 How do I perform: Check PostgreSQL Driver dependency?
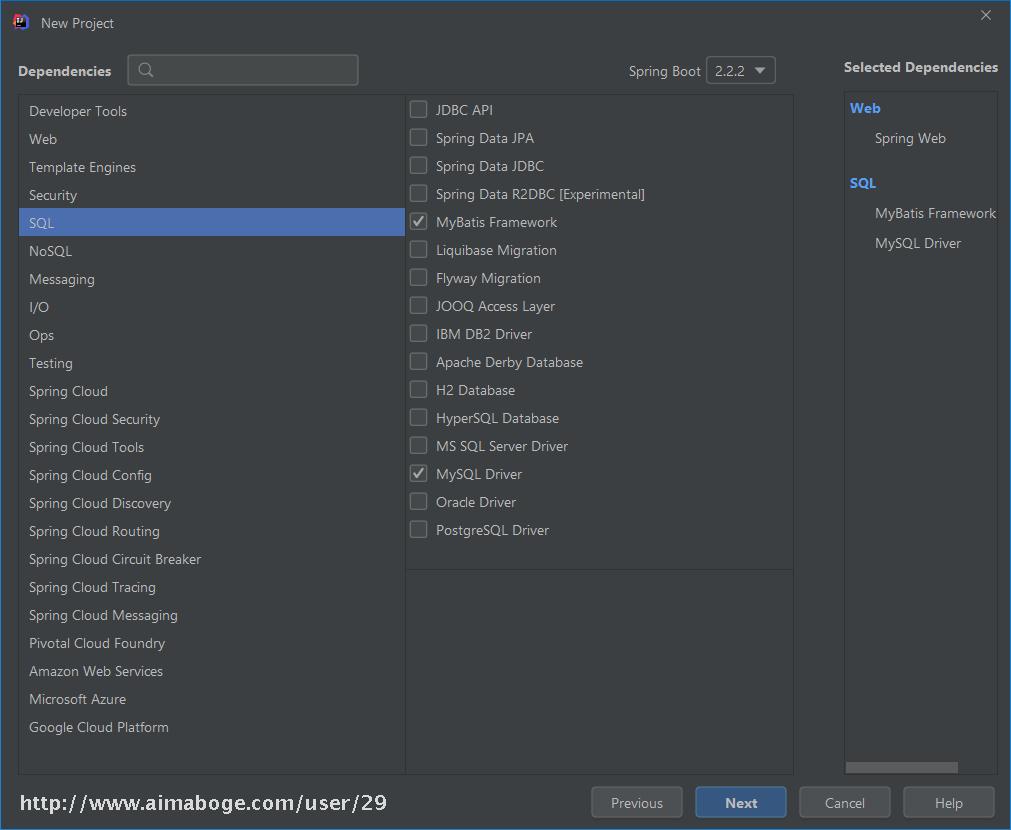[x=418, y=529]
